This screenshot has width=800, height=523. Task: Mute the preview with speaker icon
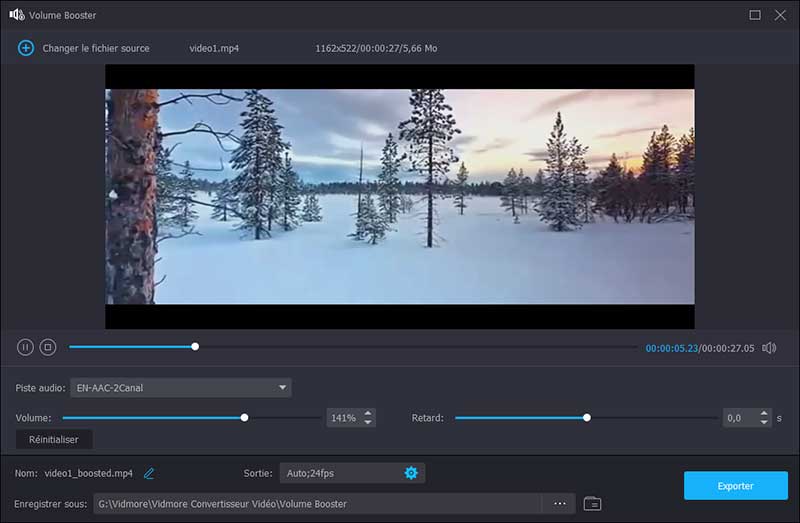tap(769, 348)
